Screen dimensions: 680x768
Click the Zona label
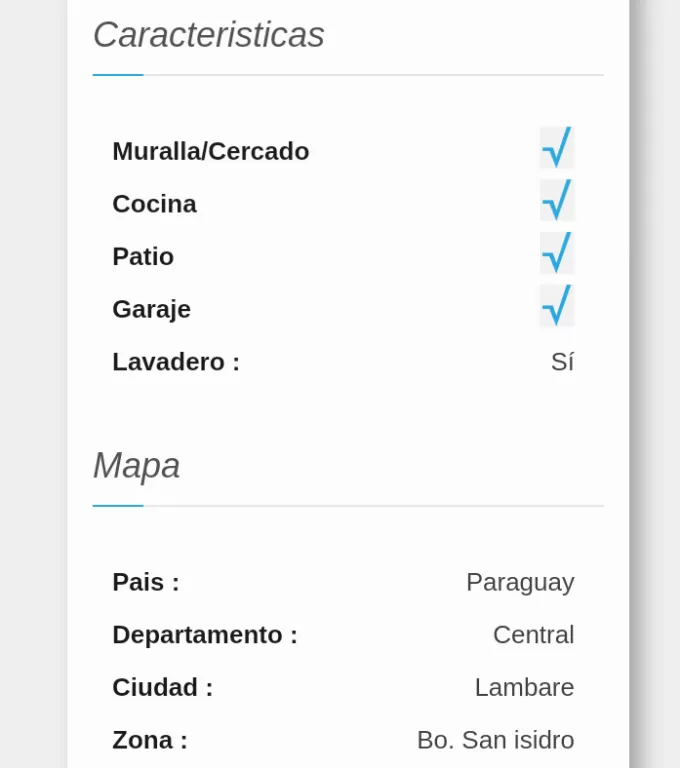[150, 740]
